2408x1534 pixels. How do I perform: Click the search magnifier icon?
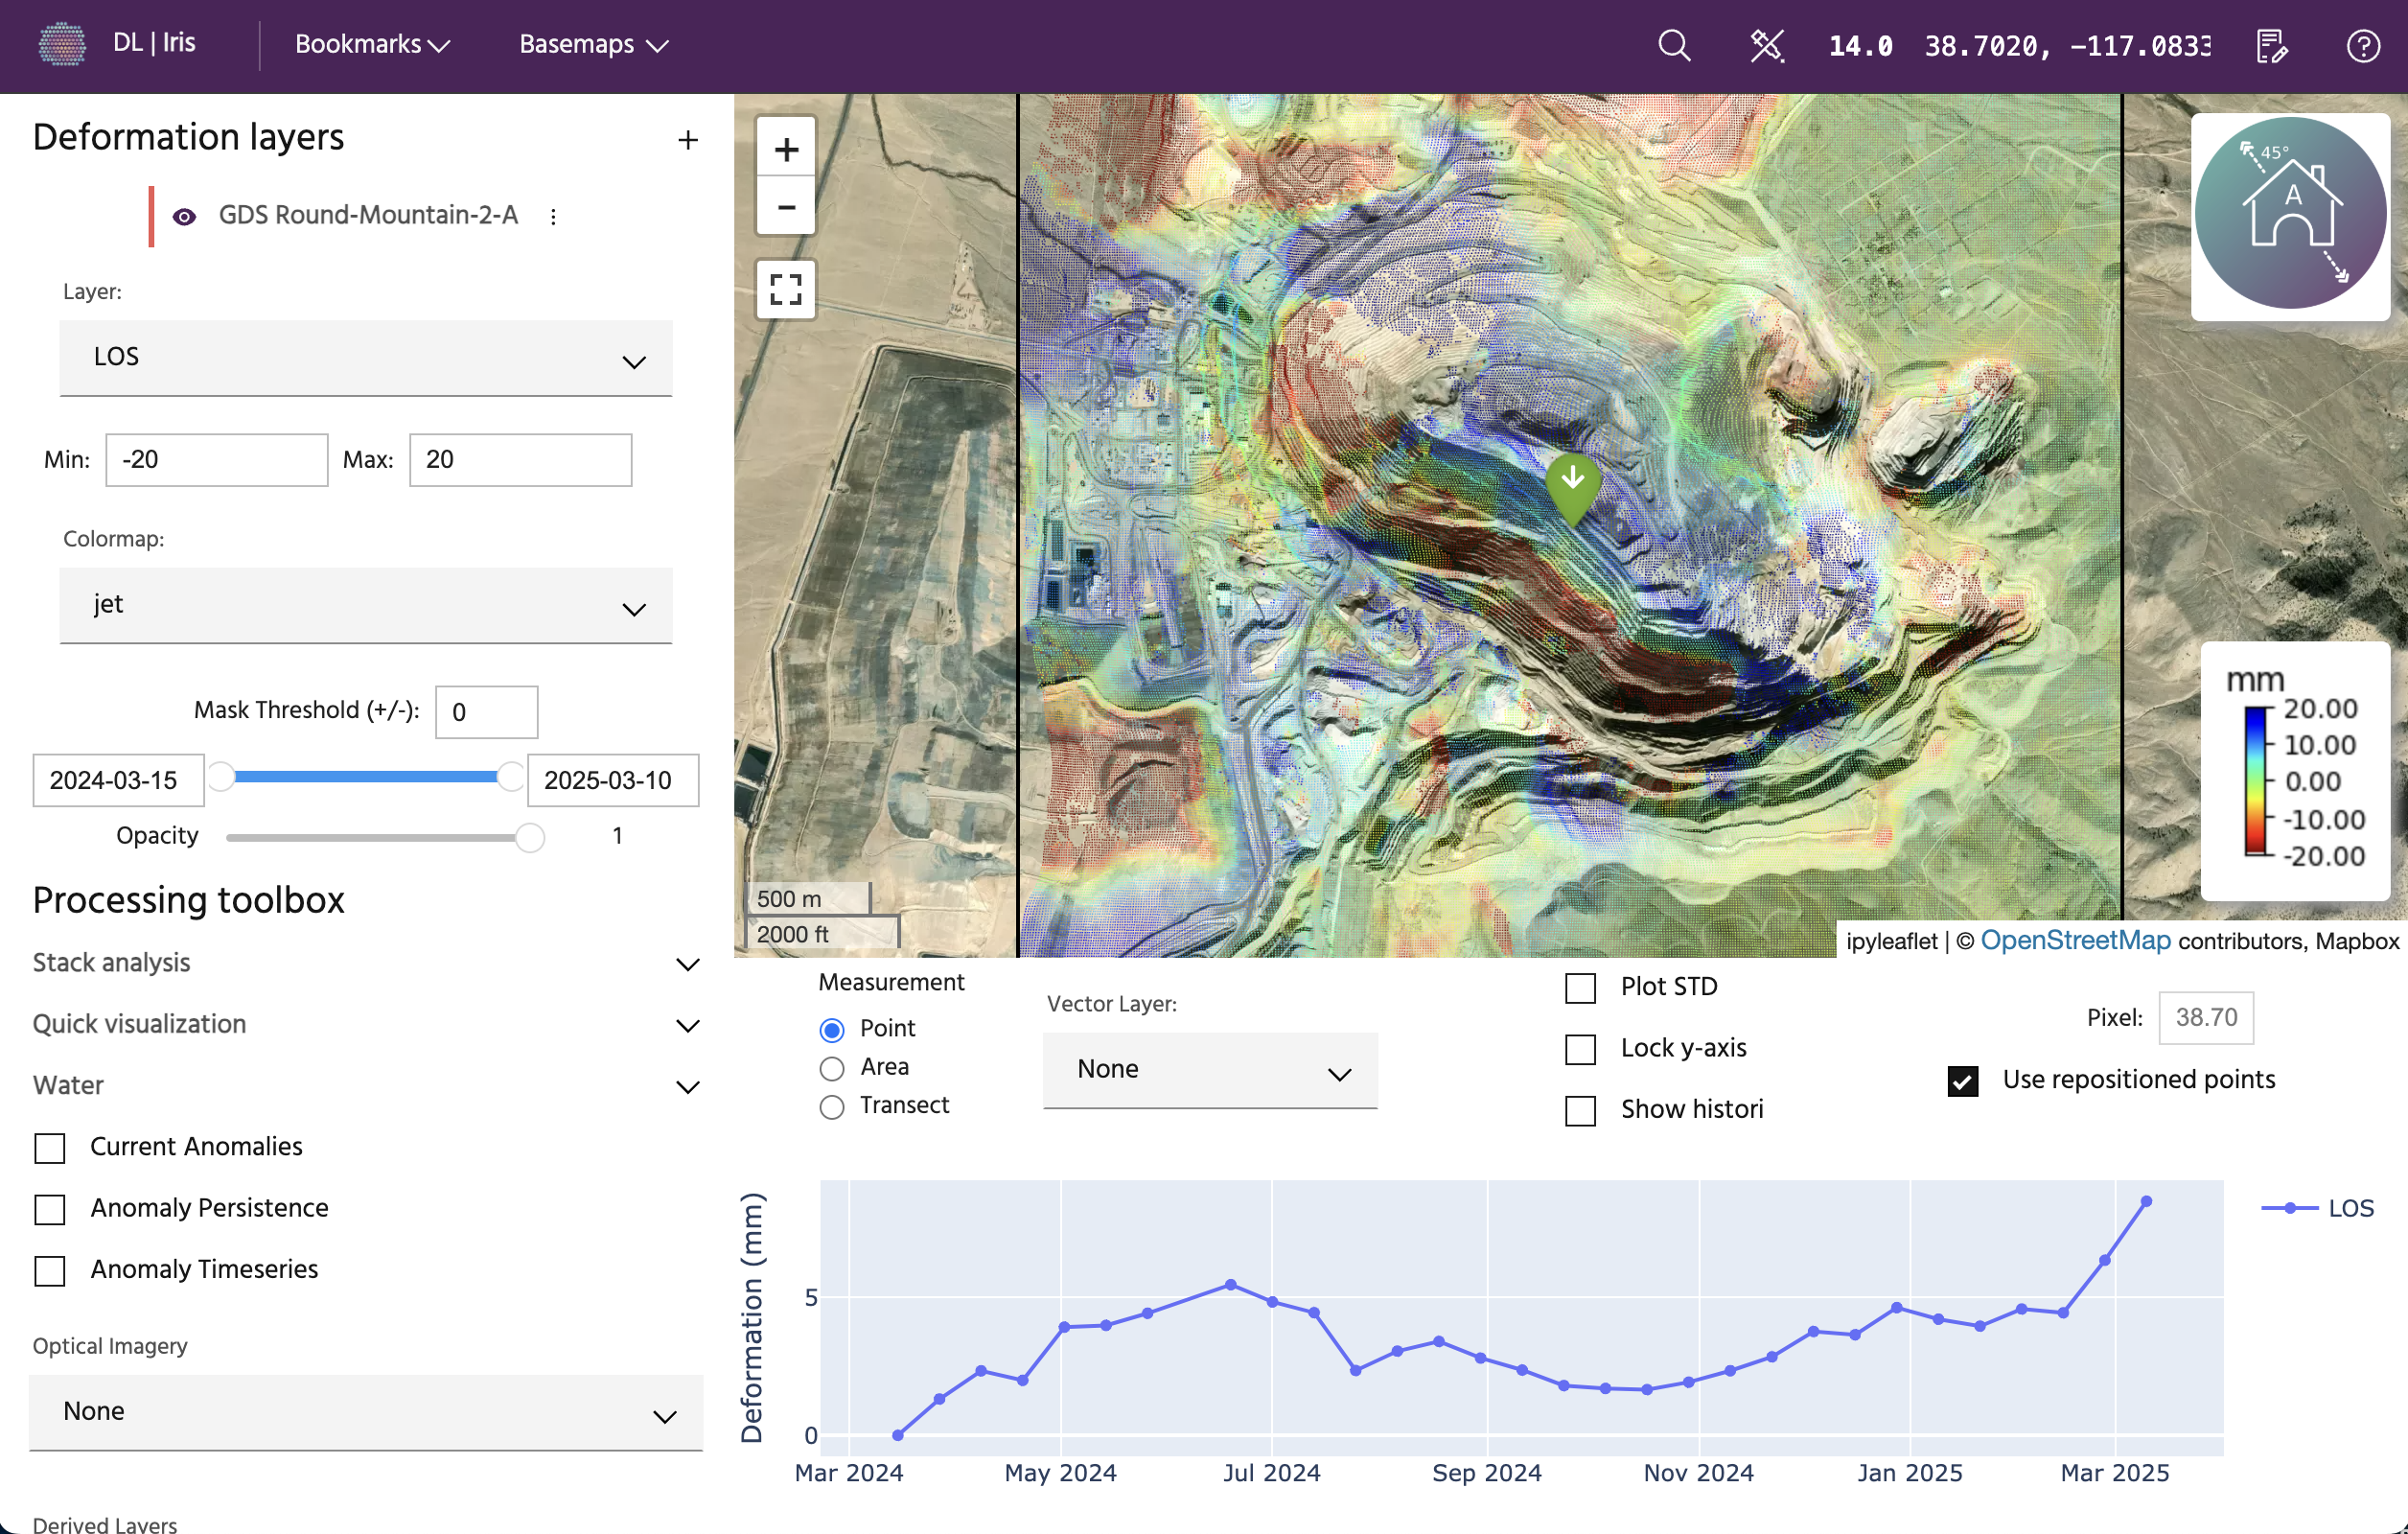[1673, 45]
